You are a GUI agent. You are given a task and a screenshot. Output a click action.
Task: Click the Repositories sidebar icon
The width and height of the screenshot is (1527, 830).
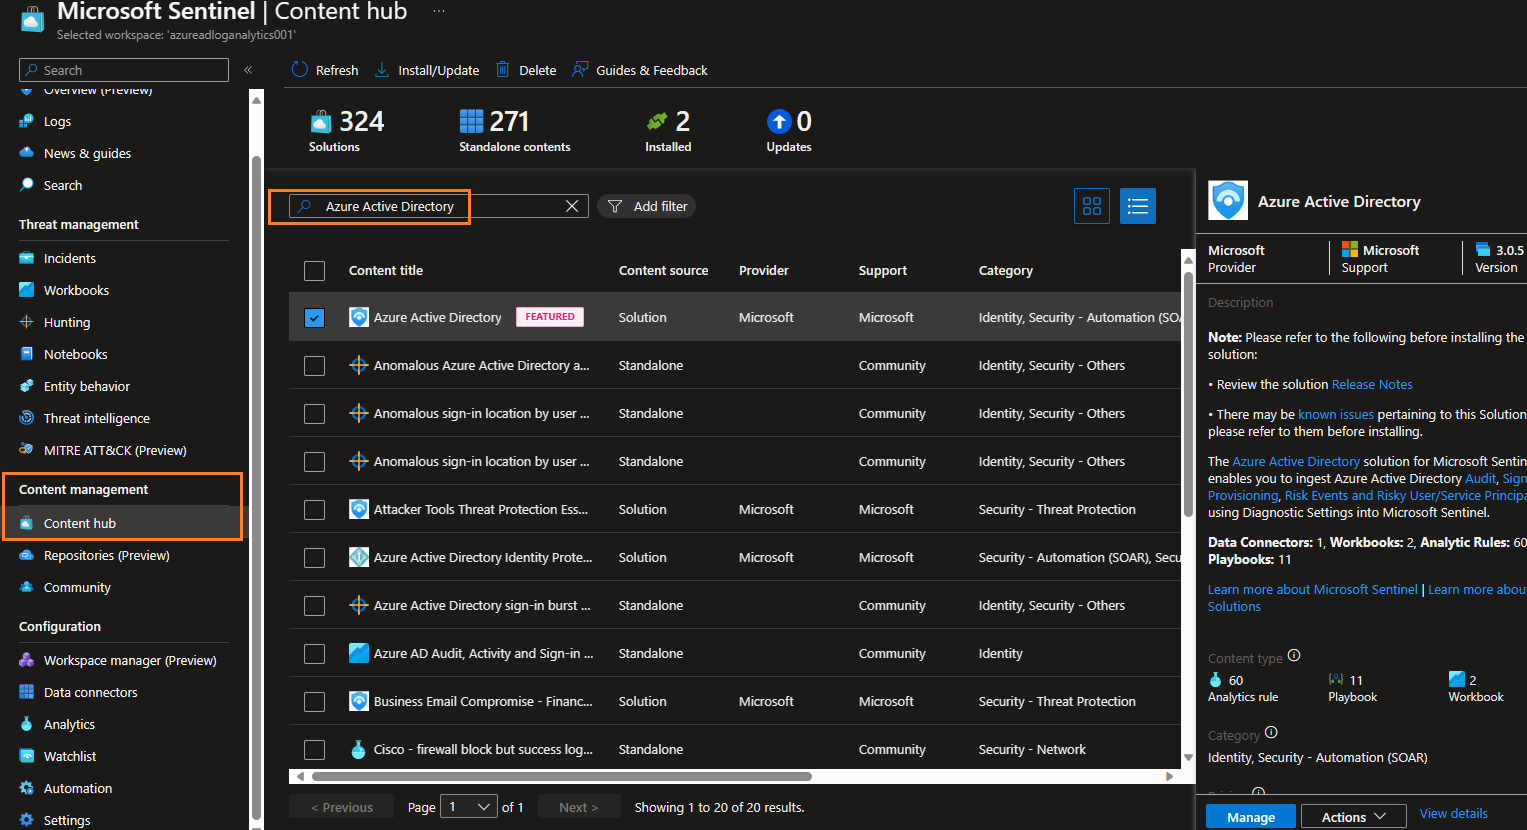pyautogui.click(x=27, y=555)
